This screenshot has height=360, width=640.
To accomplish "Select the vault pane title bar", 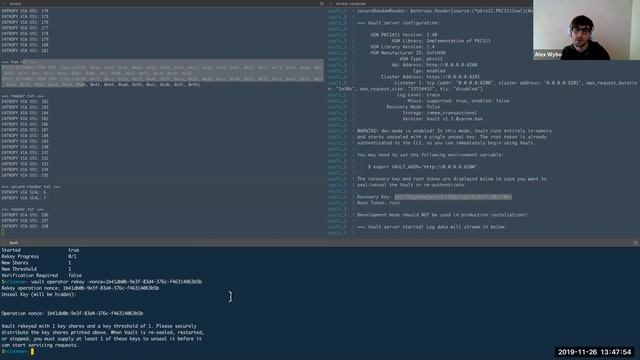I will coord(320,242).
